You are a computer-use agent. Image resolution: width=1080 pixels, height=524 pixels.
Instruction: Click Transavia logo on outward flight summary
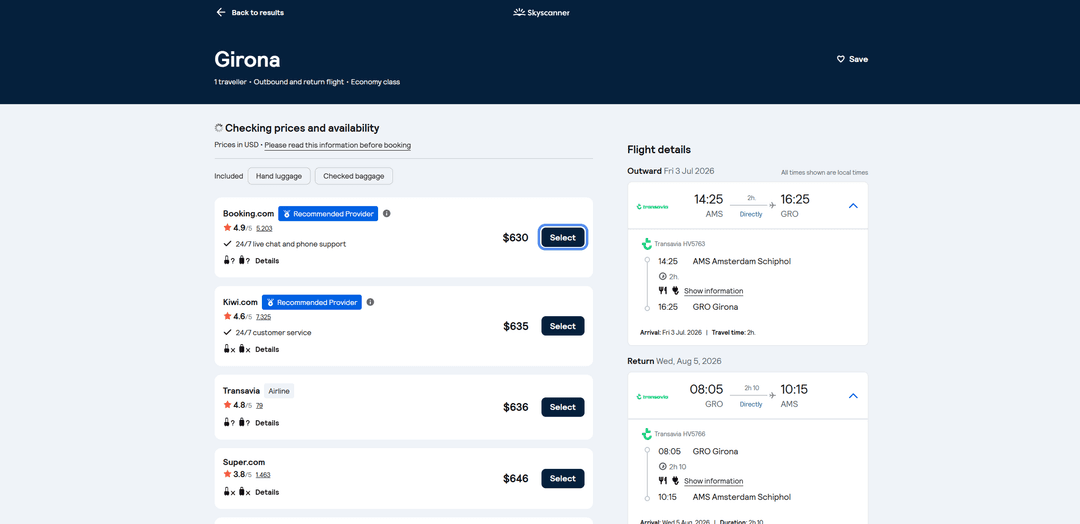652,206
